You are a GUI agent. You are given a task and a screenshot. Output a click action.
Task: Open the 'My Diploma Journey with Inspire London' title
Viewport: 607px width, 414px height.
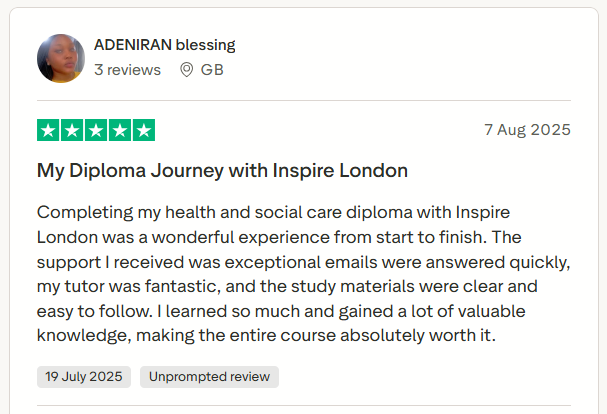(222, 171)
